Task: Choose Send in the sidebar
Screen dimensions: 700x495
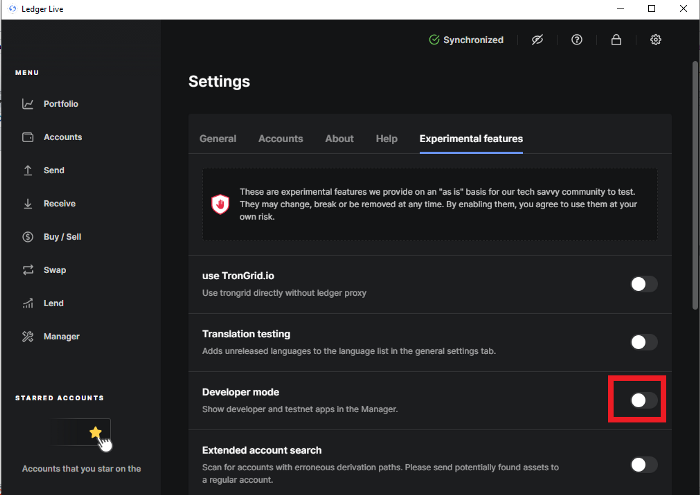Action: pyautogui.click(x=54, y=171)
